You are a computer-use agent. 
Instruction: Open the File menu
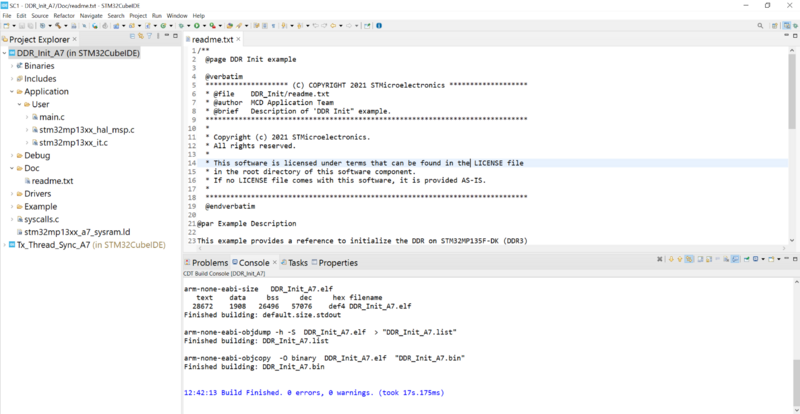pyautogui.click(x=7, y=16)
